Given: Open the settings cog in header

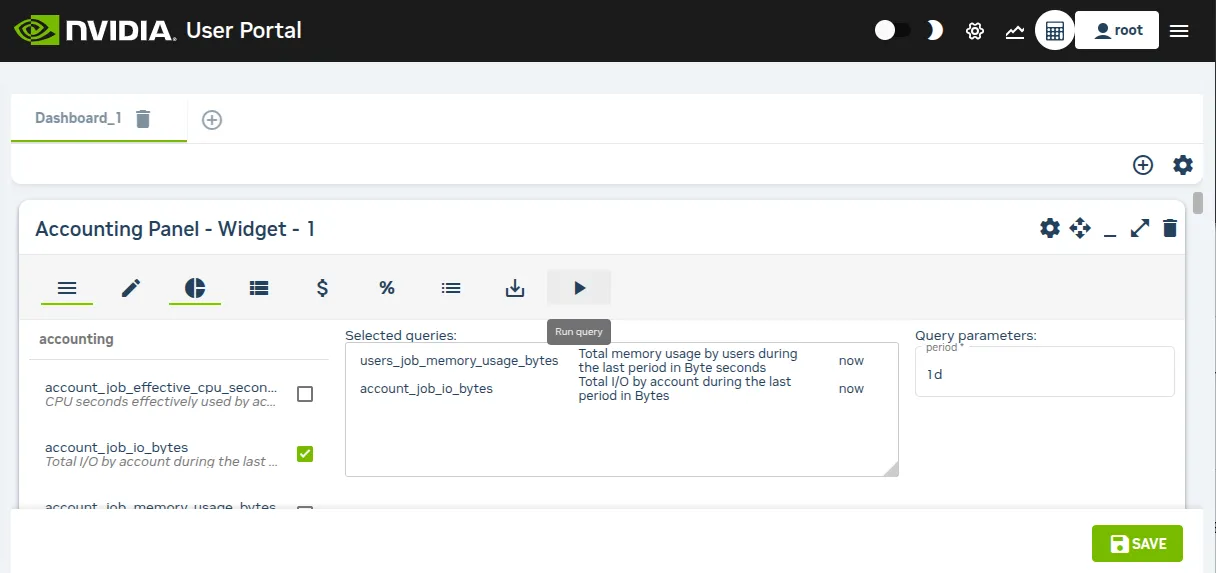Looking at the screenshot, I should 975,31.
